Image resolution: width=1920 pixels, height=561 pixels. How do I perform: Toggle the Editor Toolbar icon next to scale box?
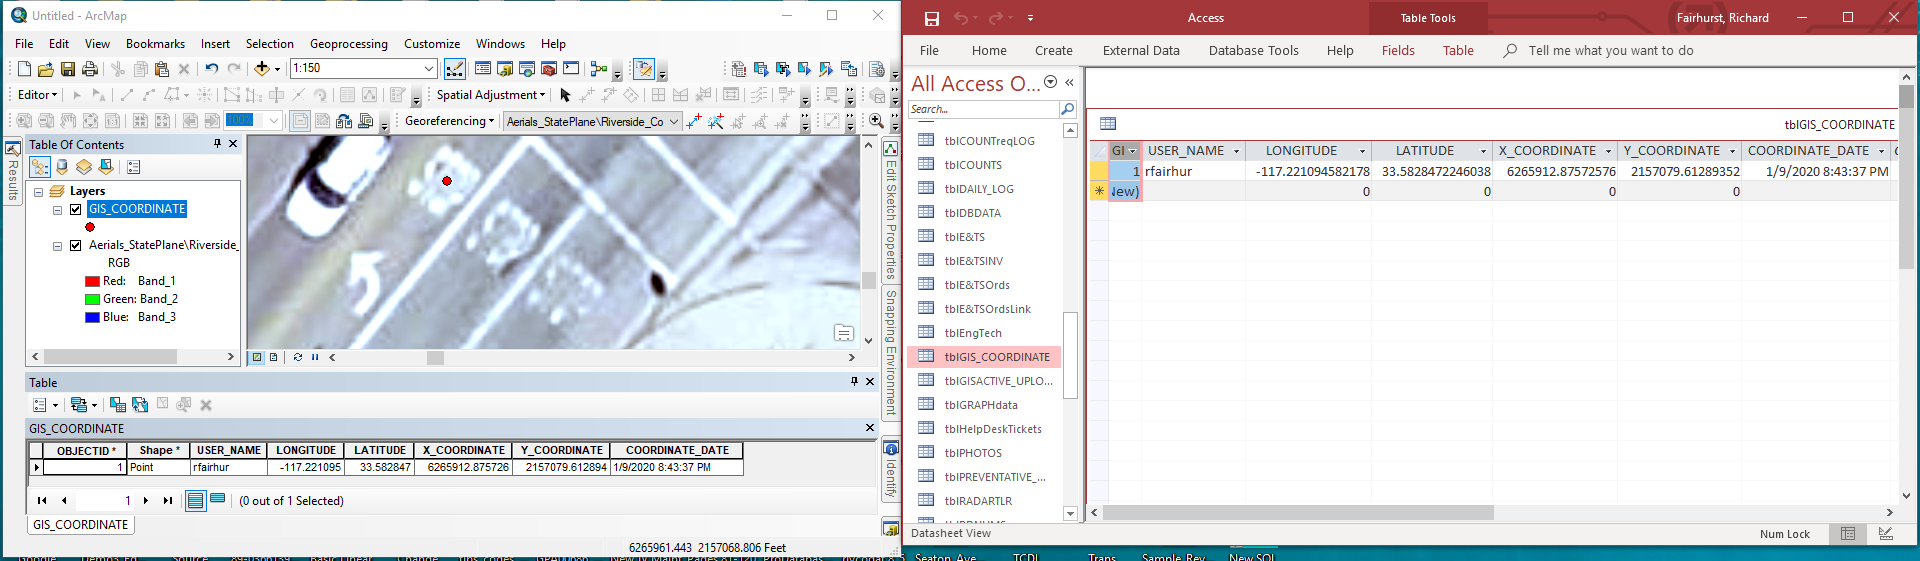455,69
